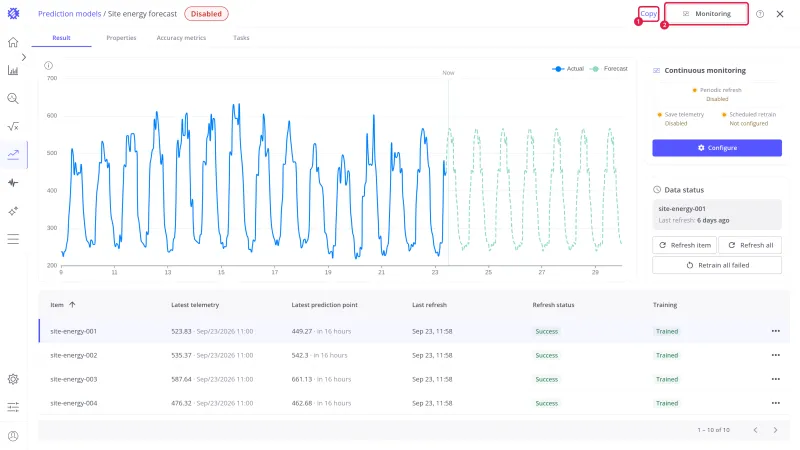
Task: Click the chart info icon
Action: pos(48,65)
